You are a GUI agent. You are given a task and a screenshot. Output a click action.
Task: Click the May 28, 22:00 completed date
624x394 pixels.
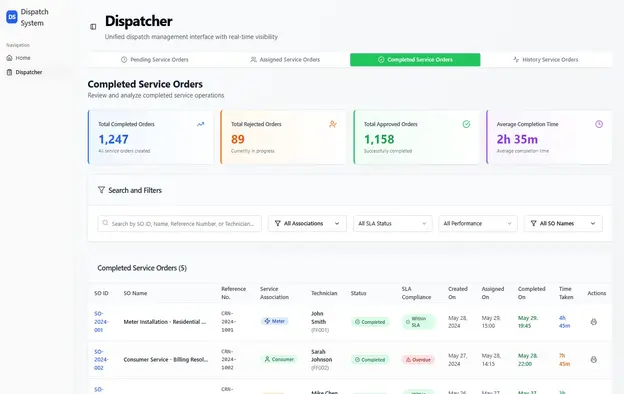click(528, 359)
